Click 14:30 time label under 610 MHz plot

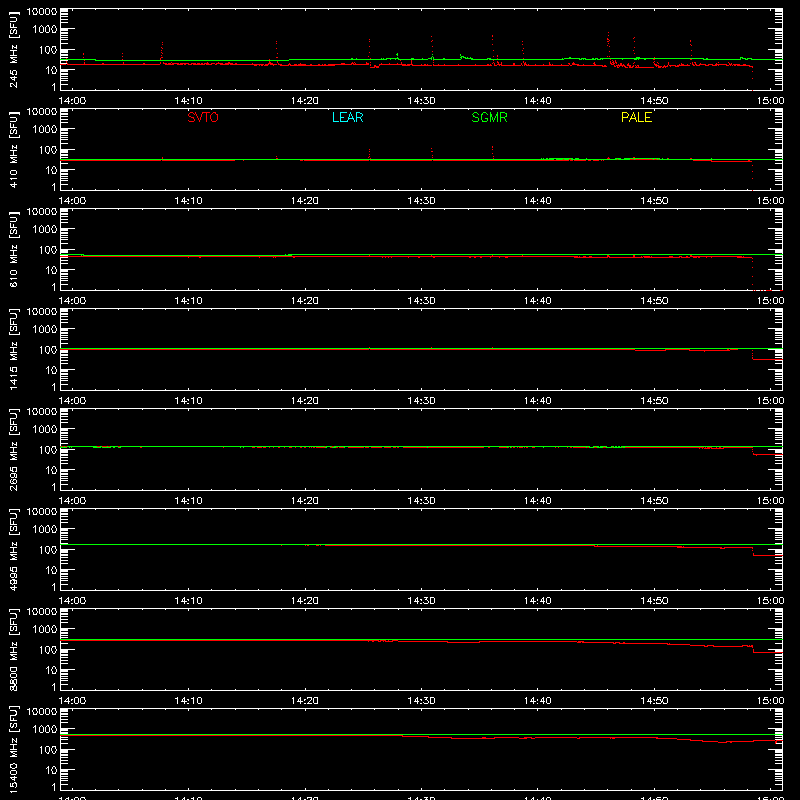point(421,301)
